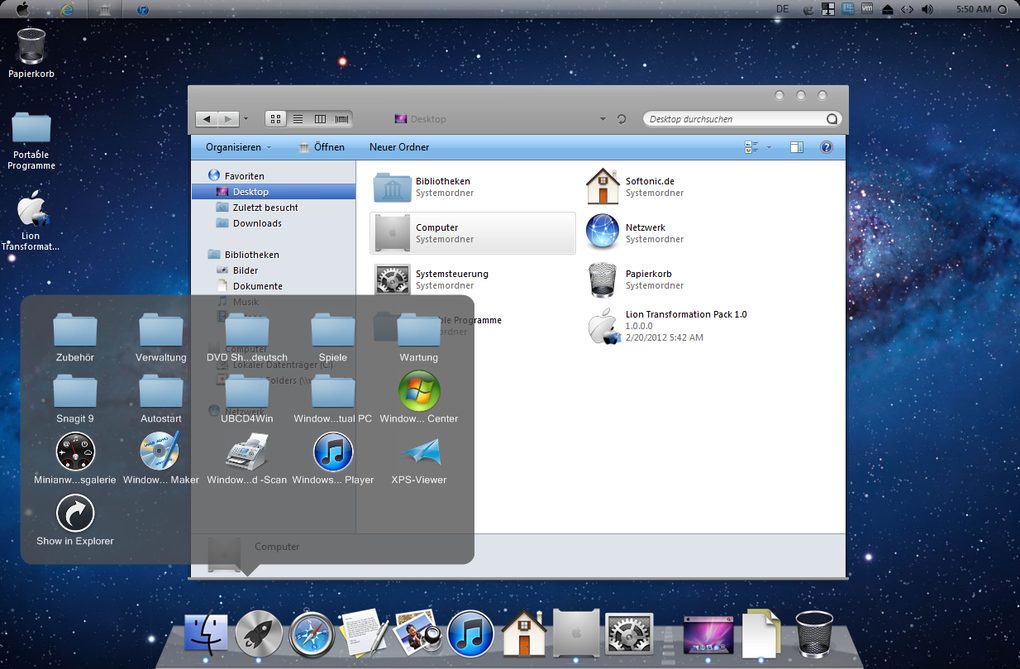The height and width of the screenshot is (669, 1020).
Task: Select the Bibliotheken system folder item
Action: click(x=473, y=187)
